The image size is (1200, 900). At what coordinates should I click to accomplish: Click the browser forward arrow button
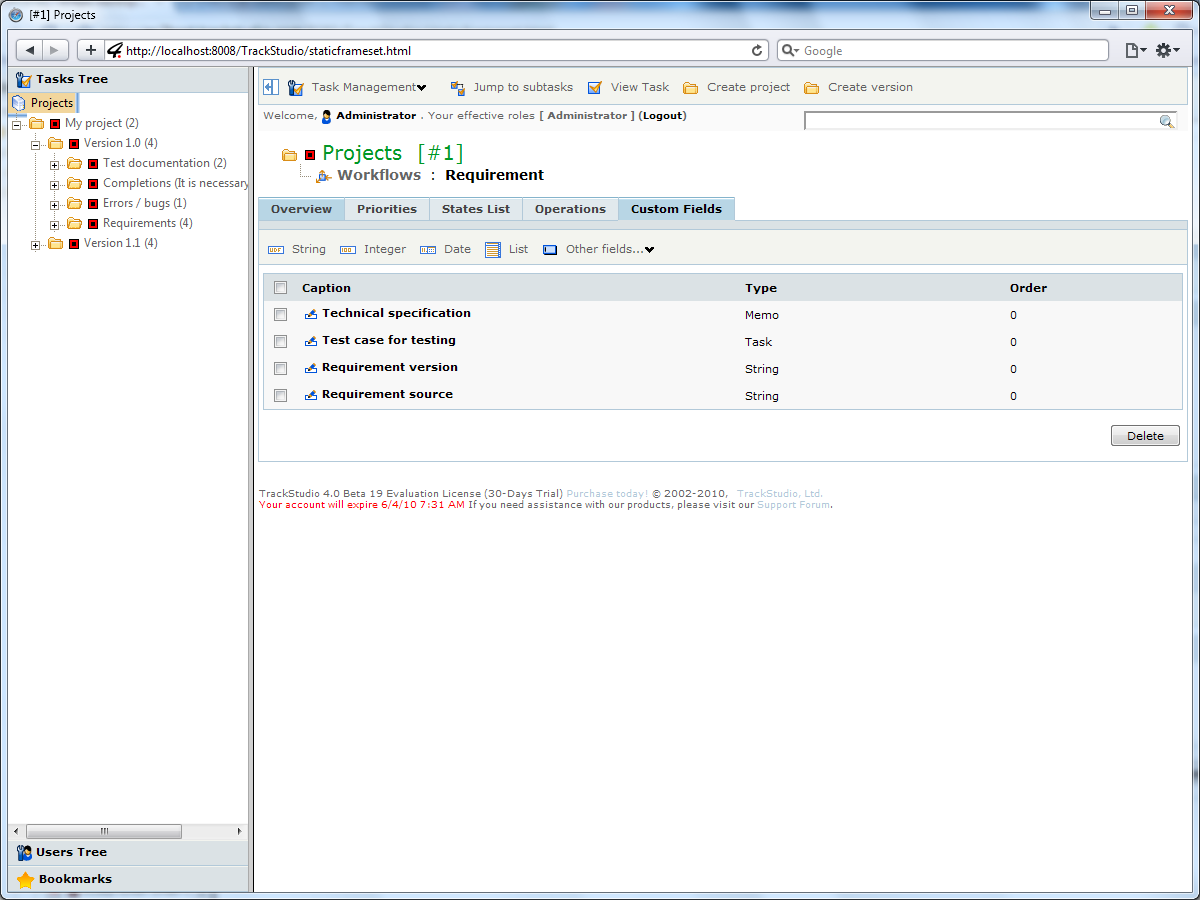click(x=55, y=50)
